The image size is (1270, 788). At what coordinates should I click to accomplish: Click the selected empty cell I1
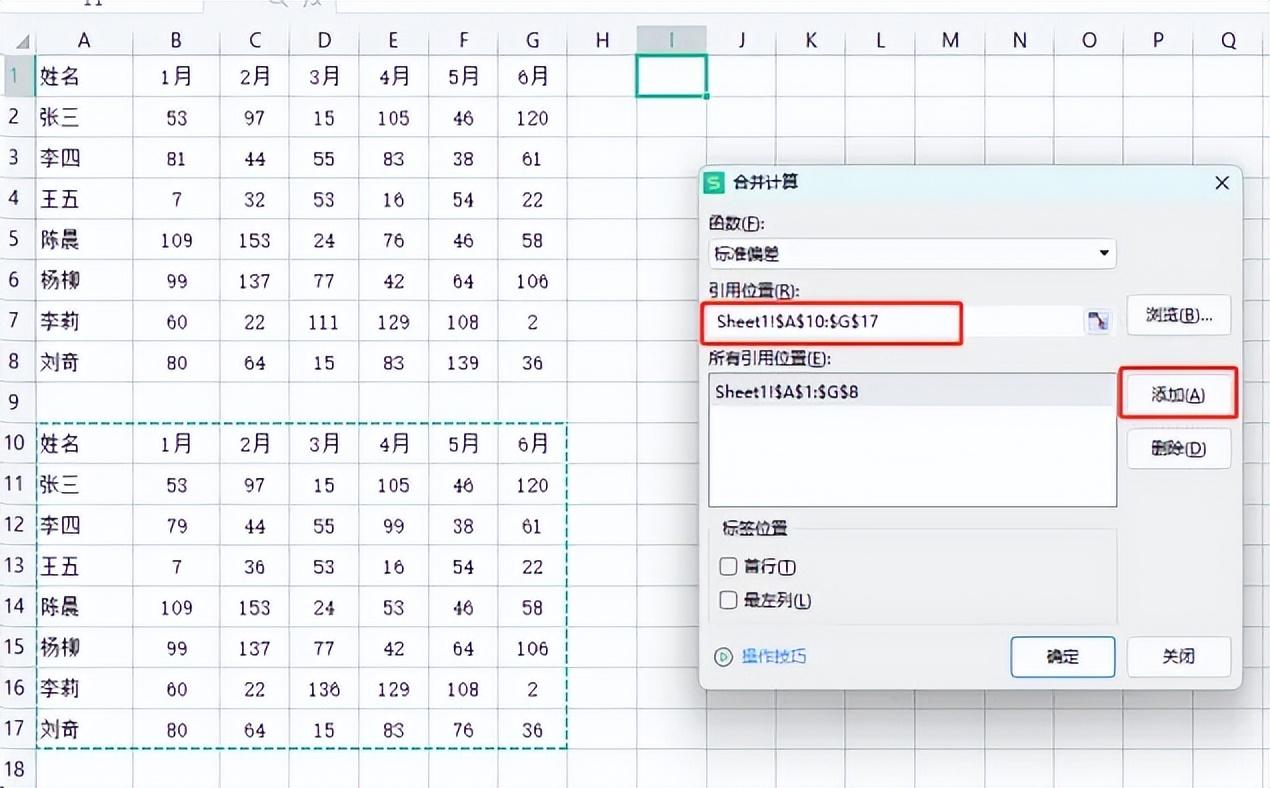pyautogui.click(x=671, y=76)
